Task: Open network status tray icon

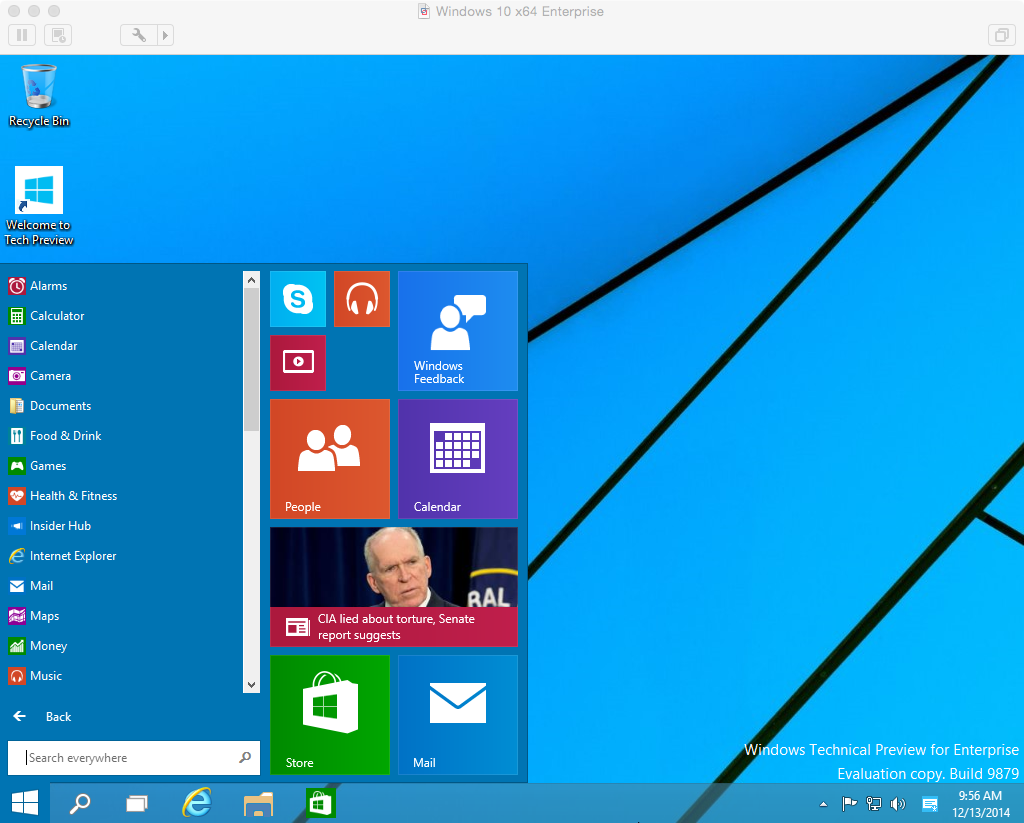Action: (873, 804)
